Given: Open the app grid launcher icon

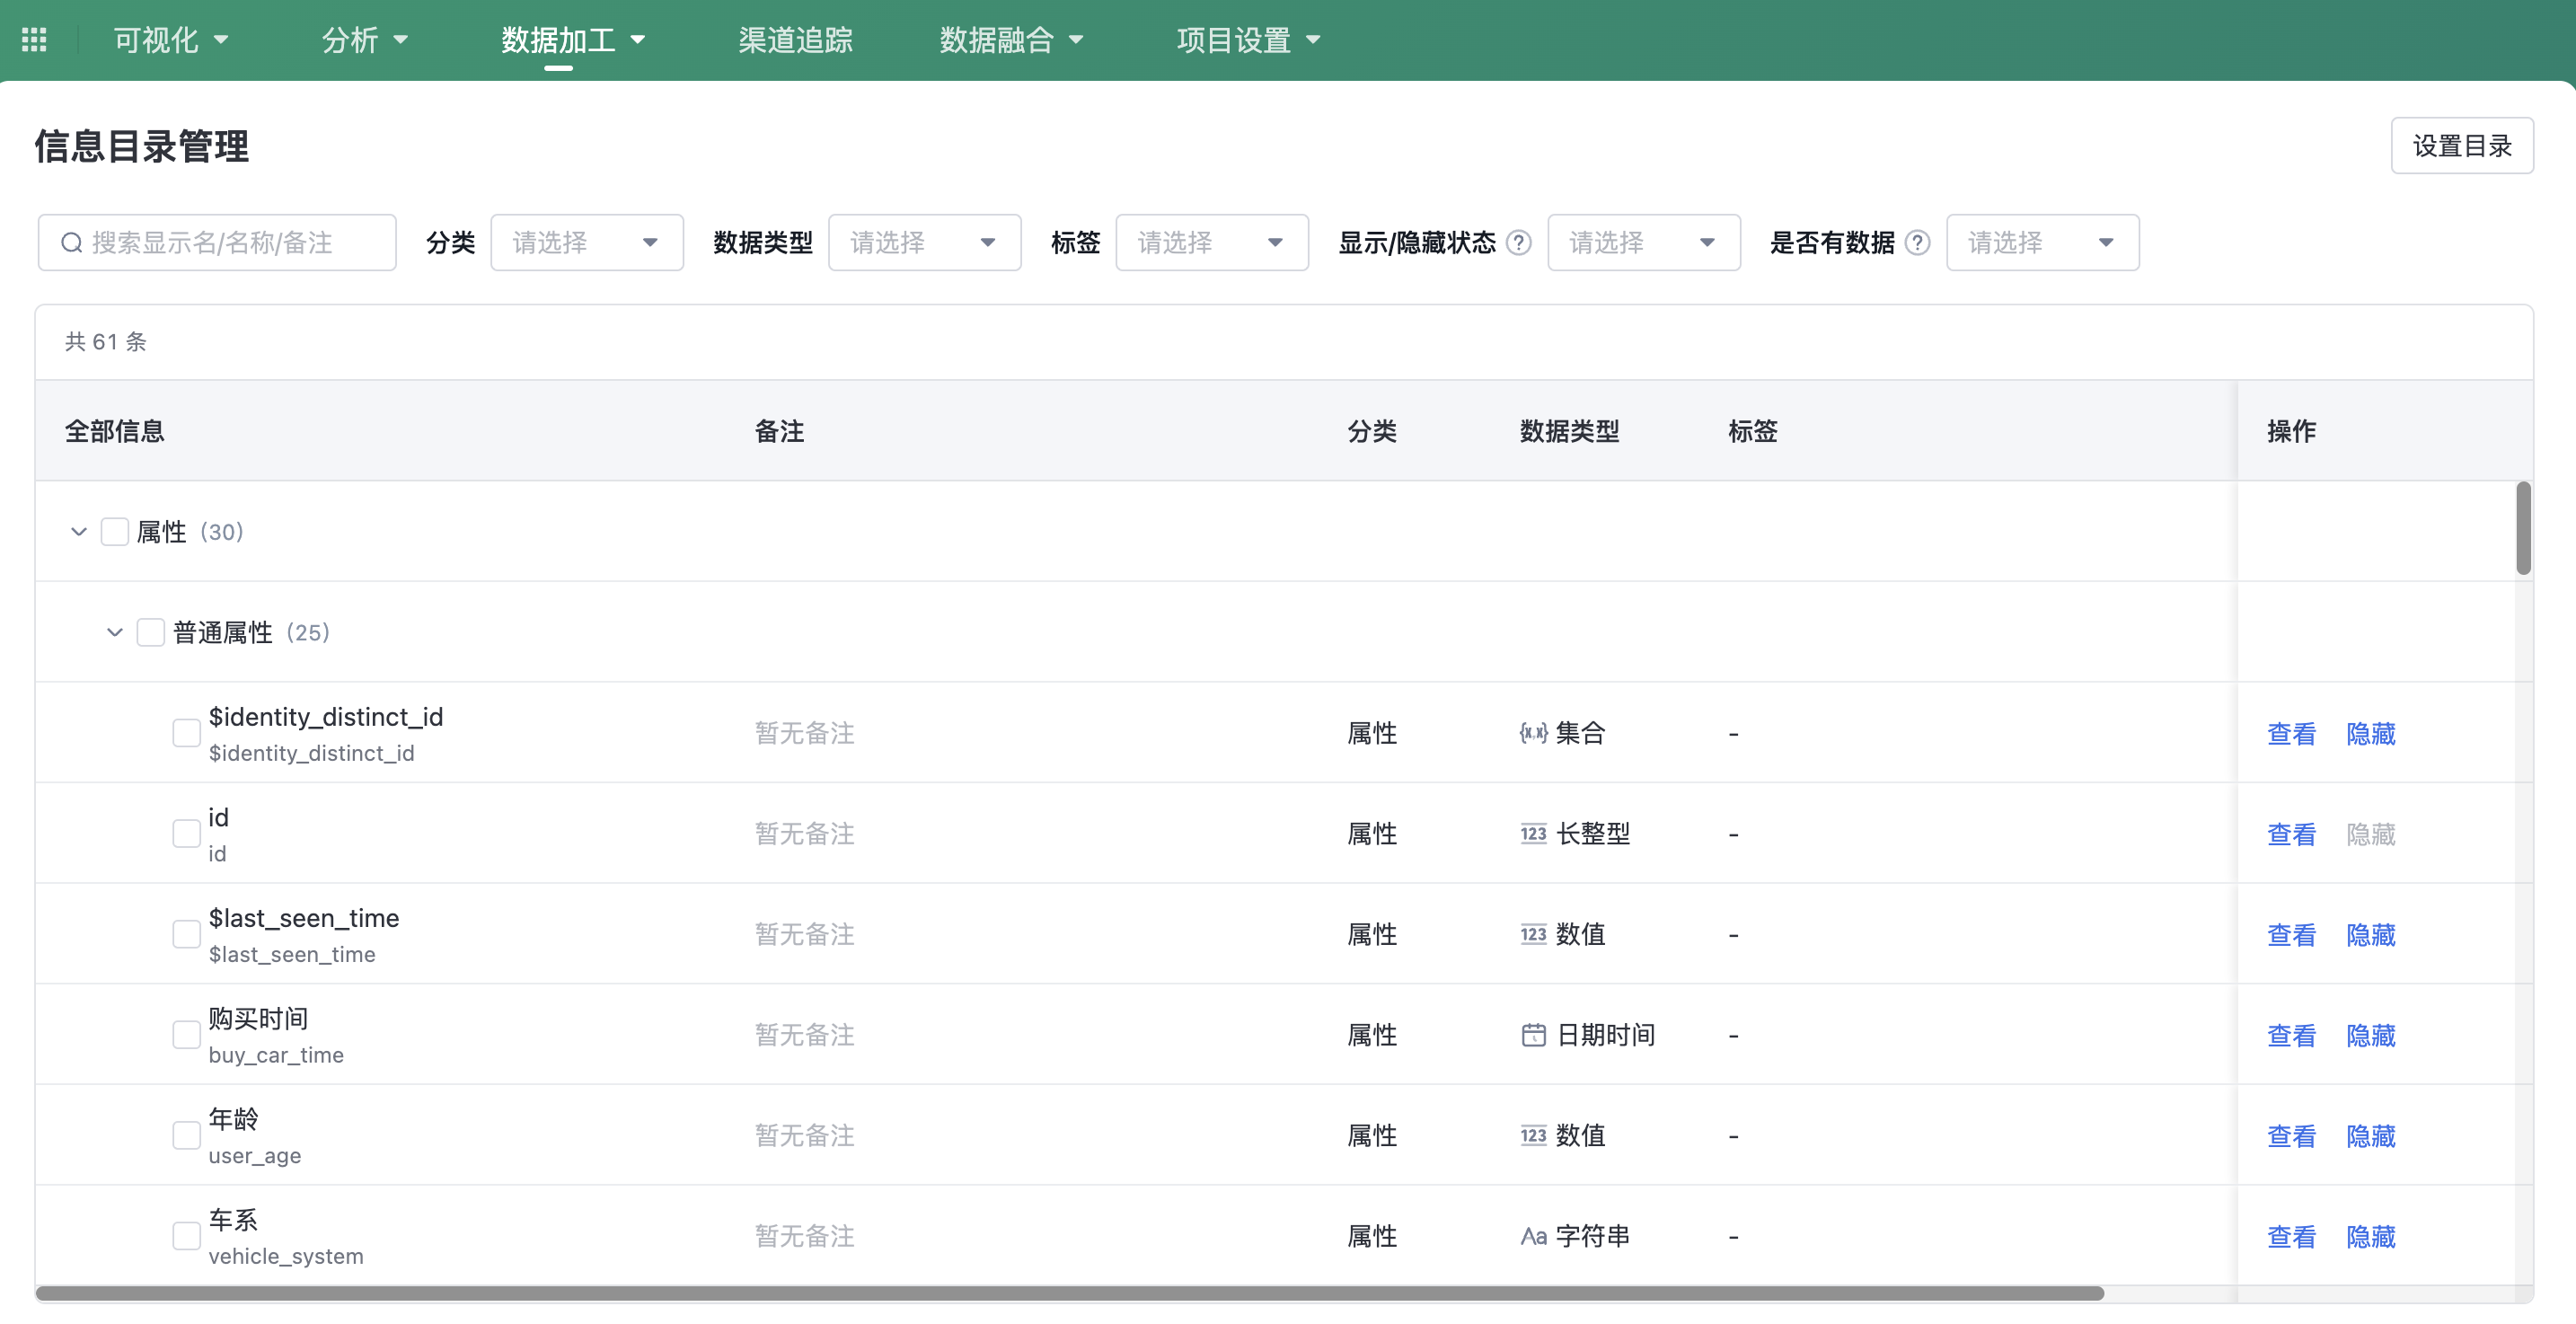Looking at the screenshot, I should [34, 40].
